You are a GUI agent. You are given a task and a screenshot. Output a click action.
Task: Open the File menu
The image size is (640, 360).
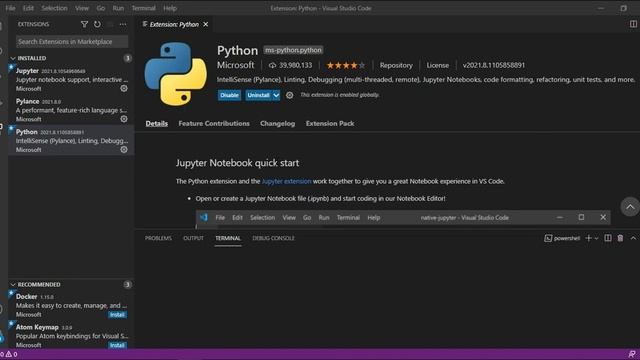(10, 8)
